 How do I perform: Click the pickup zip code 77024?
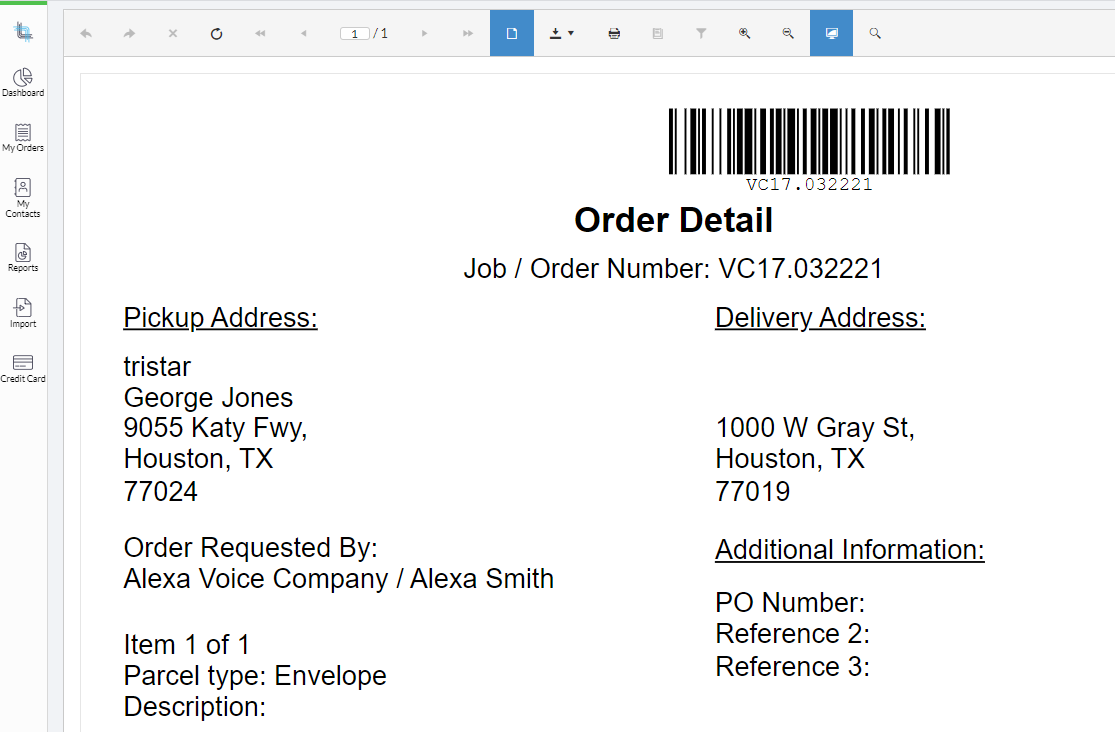161,492
